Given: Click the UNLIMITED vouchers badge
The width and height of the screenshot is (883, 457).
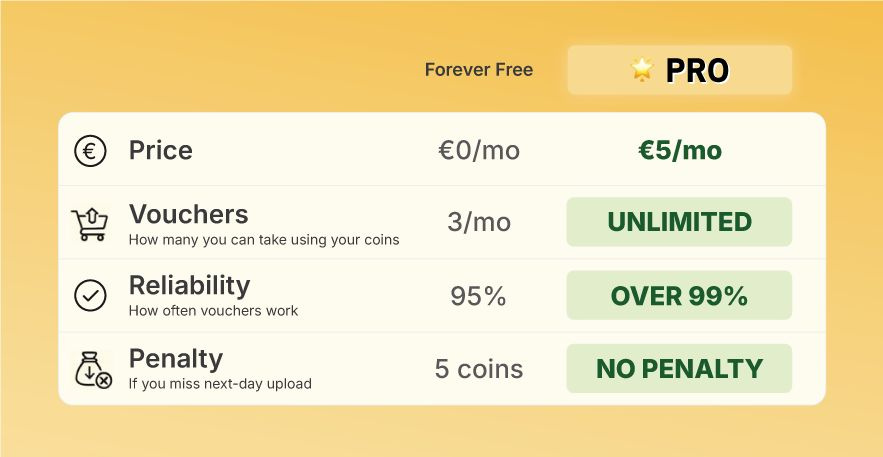Looking at the screenshot, I should point(679,222).
